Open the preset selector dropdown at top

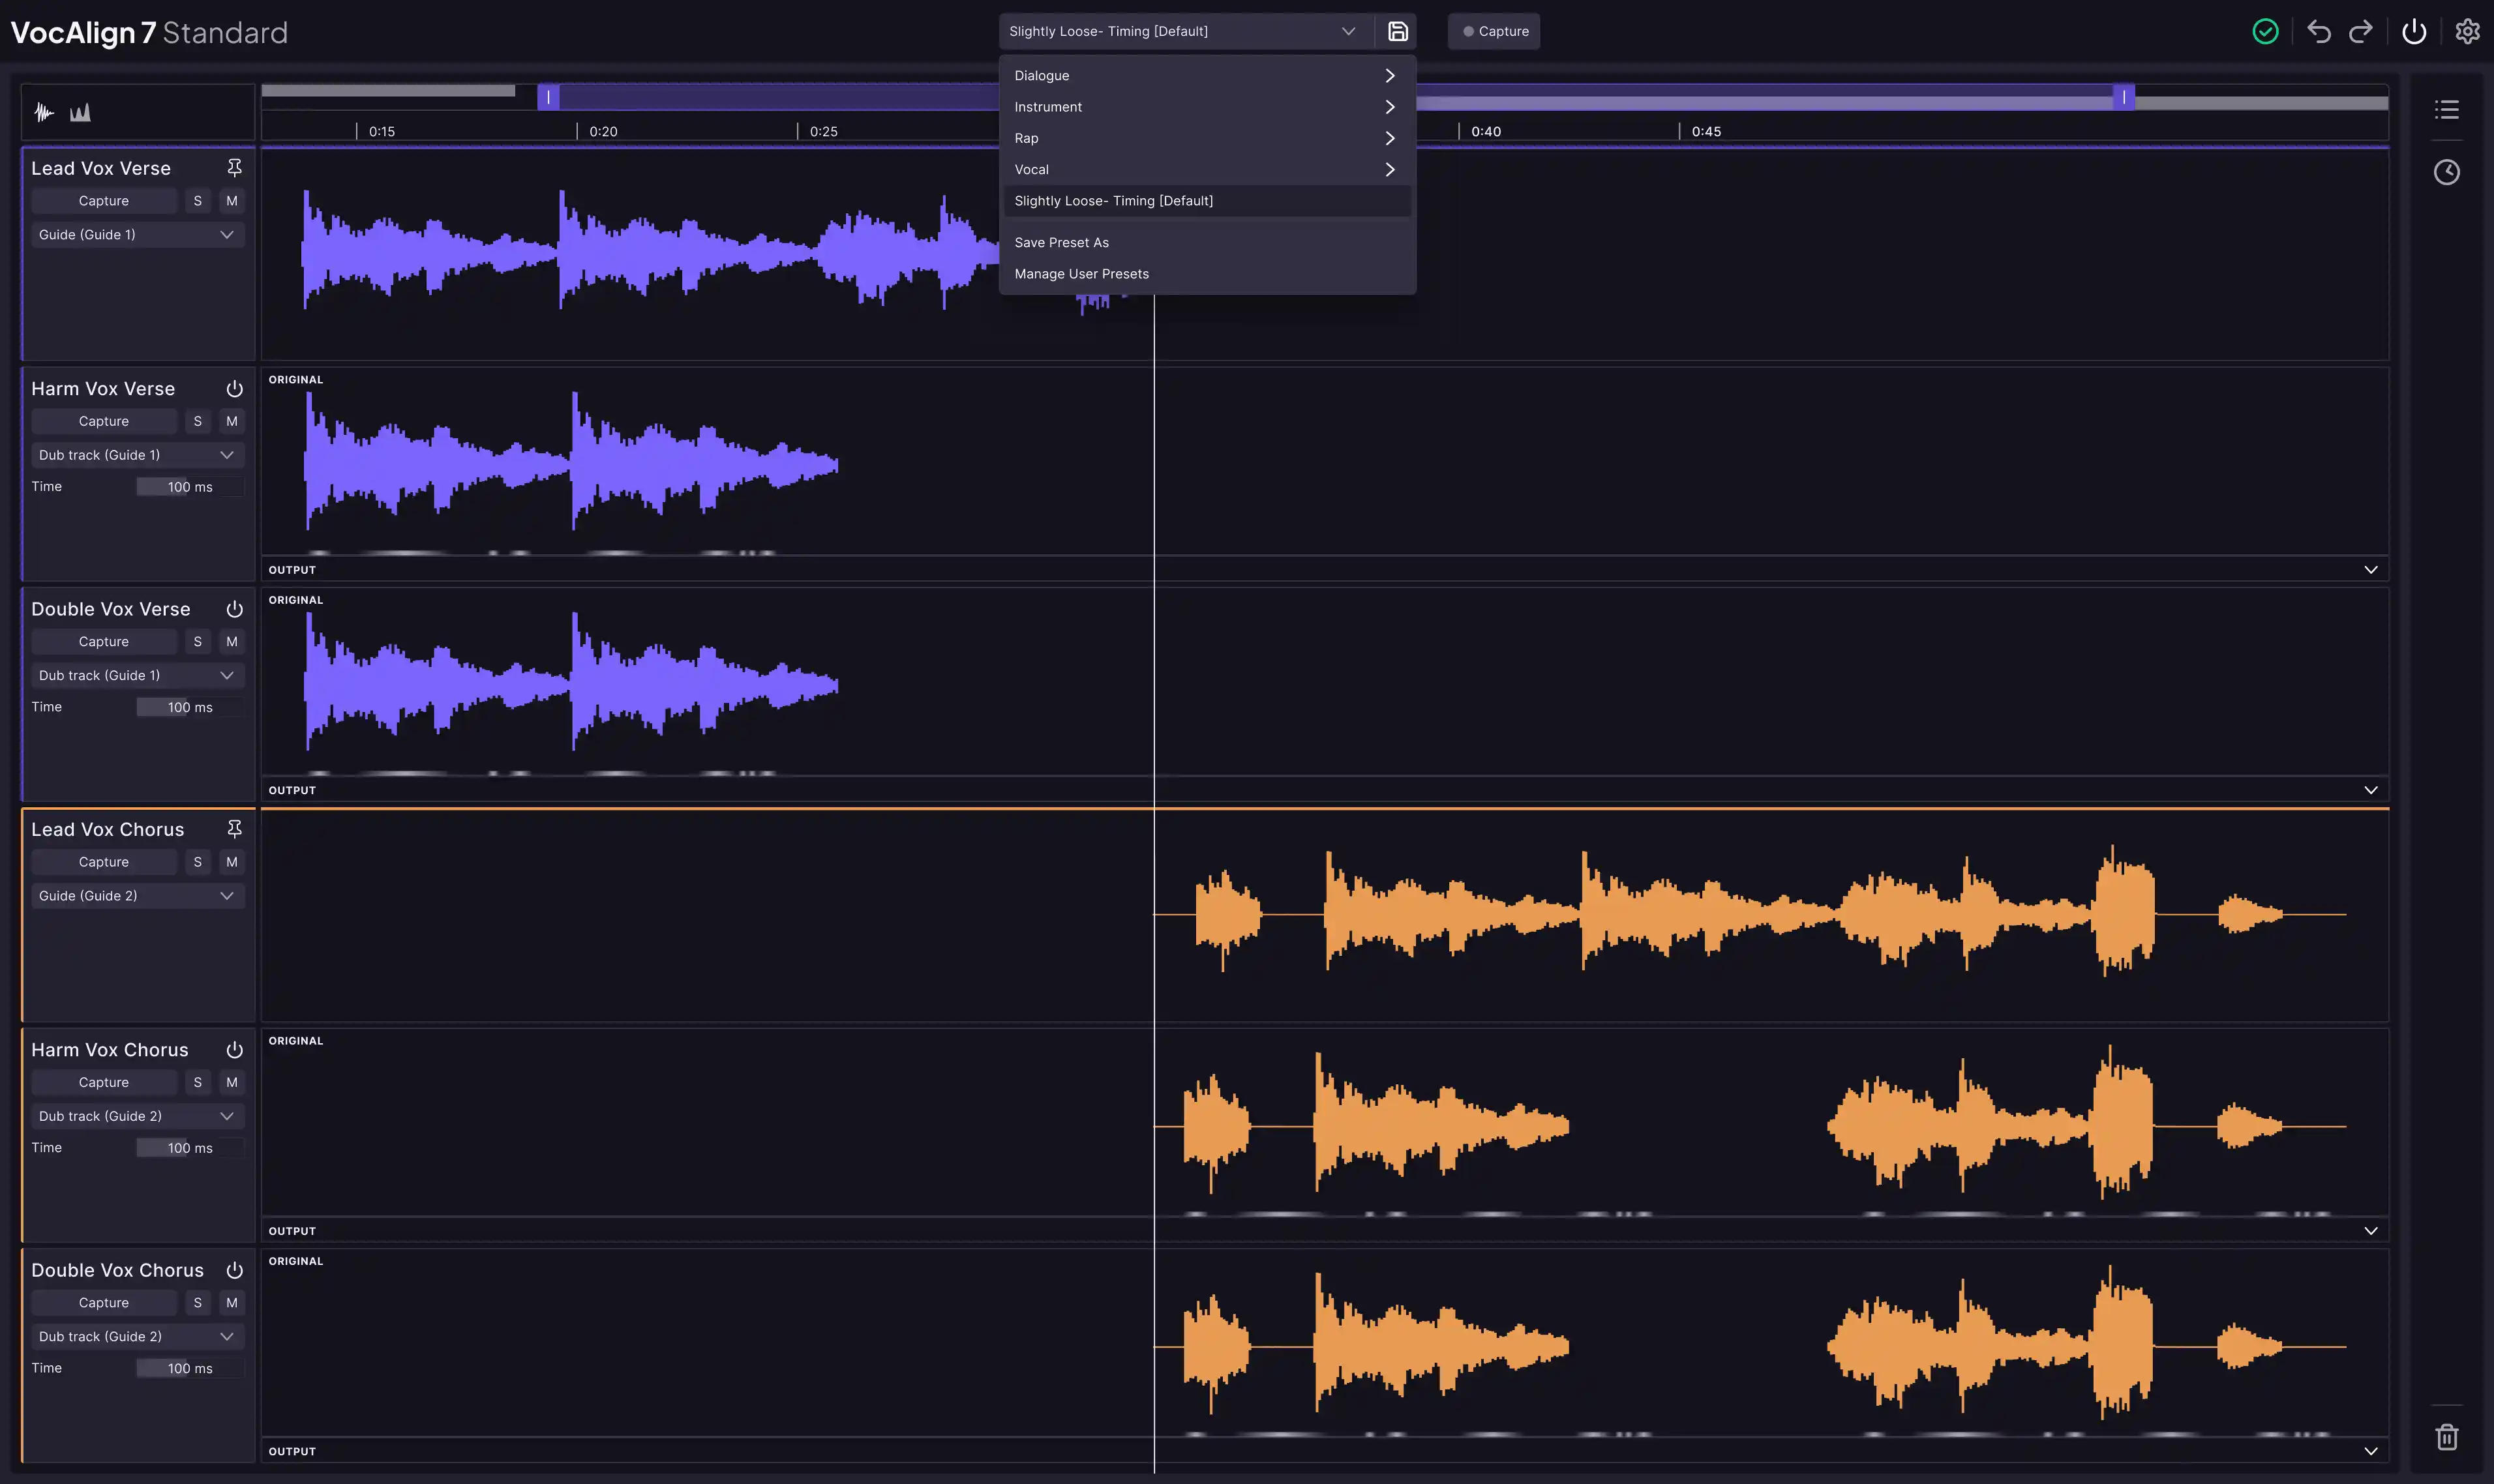click(1185, 31)
